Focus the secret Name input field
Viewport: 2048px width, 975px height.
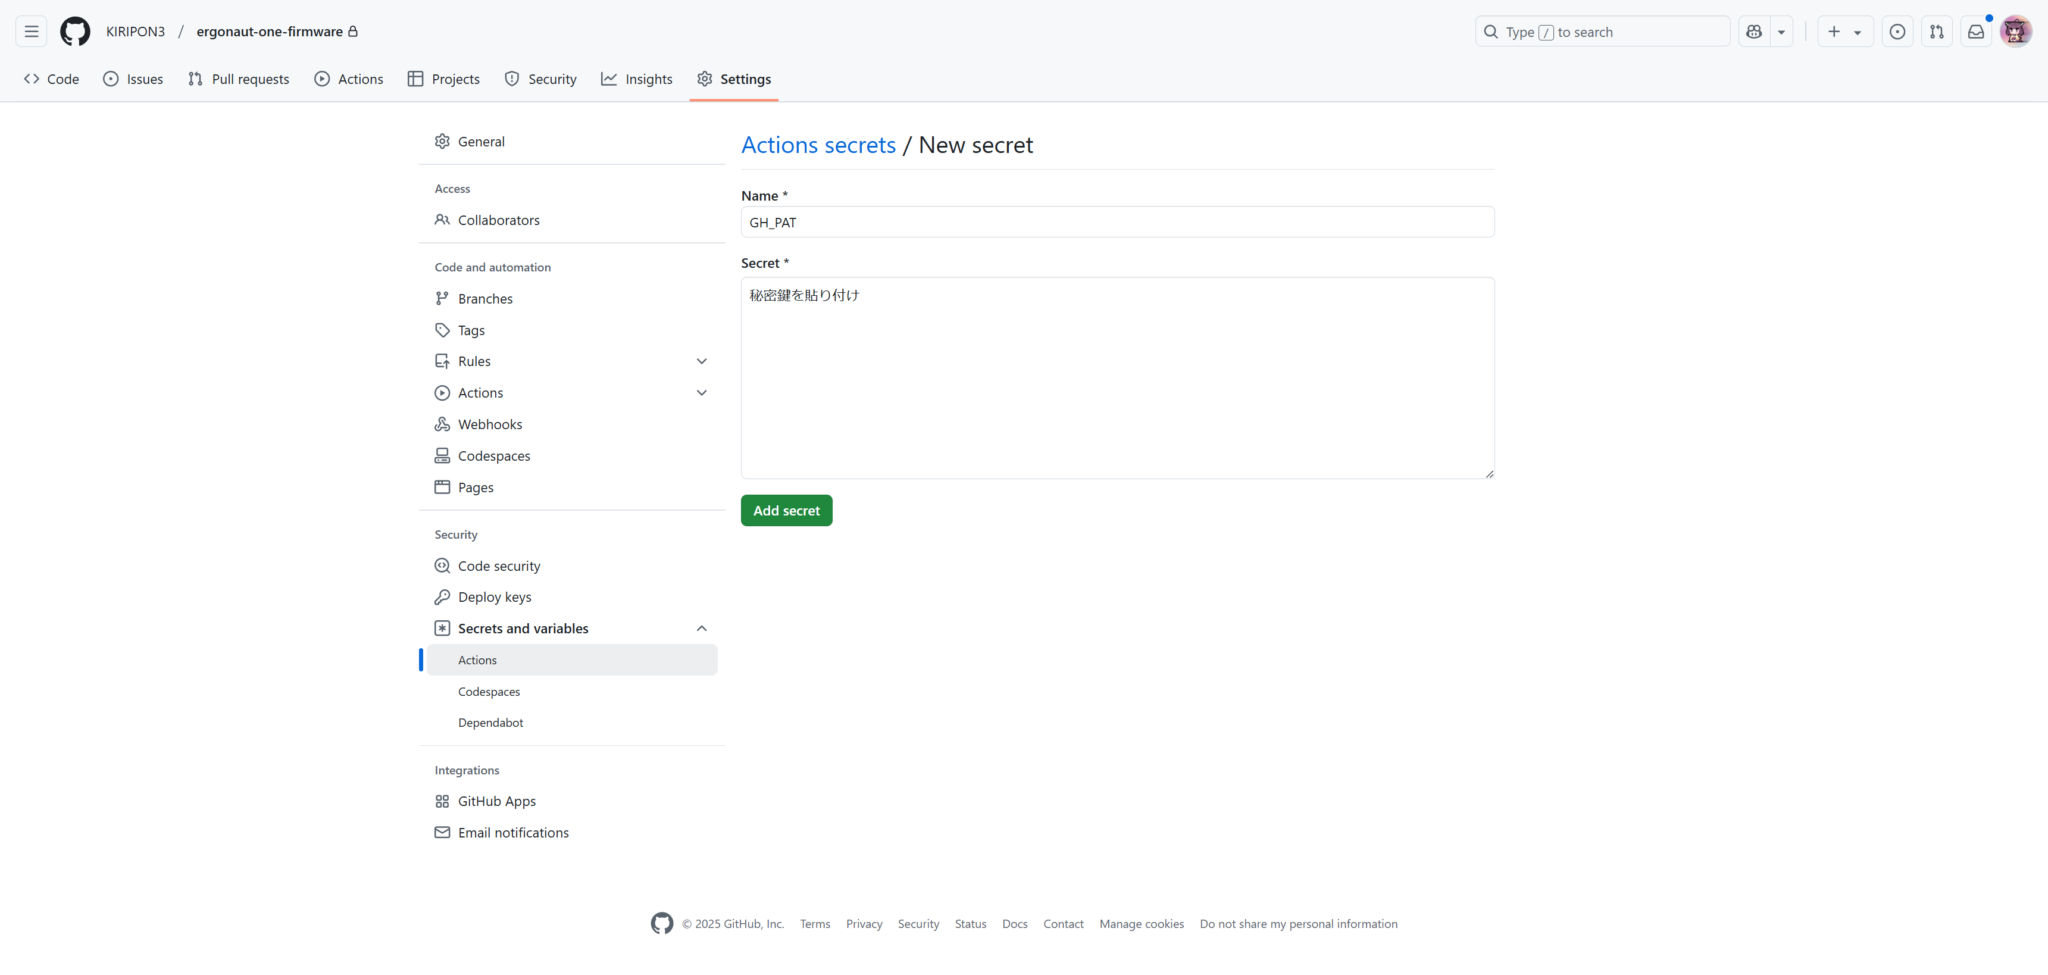(1117, 222)
